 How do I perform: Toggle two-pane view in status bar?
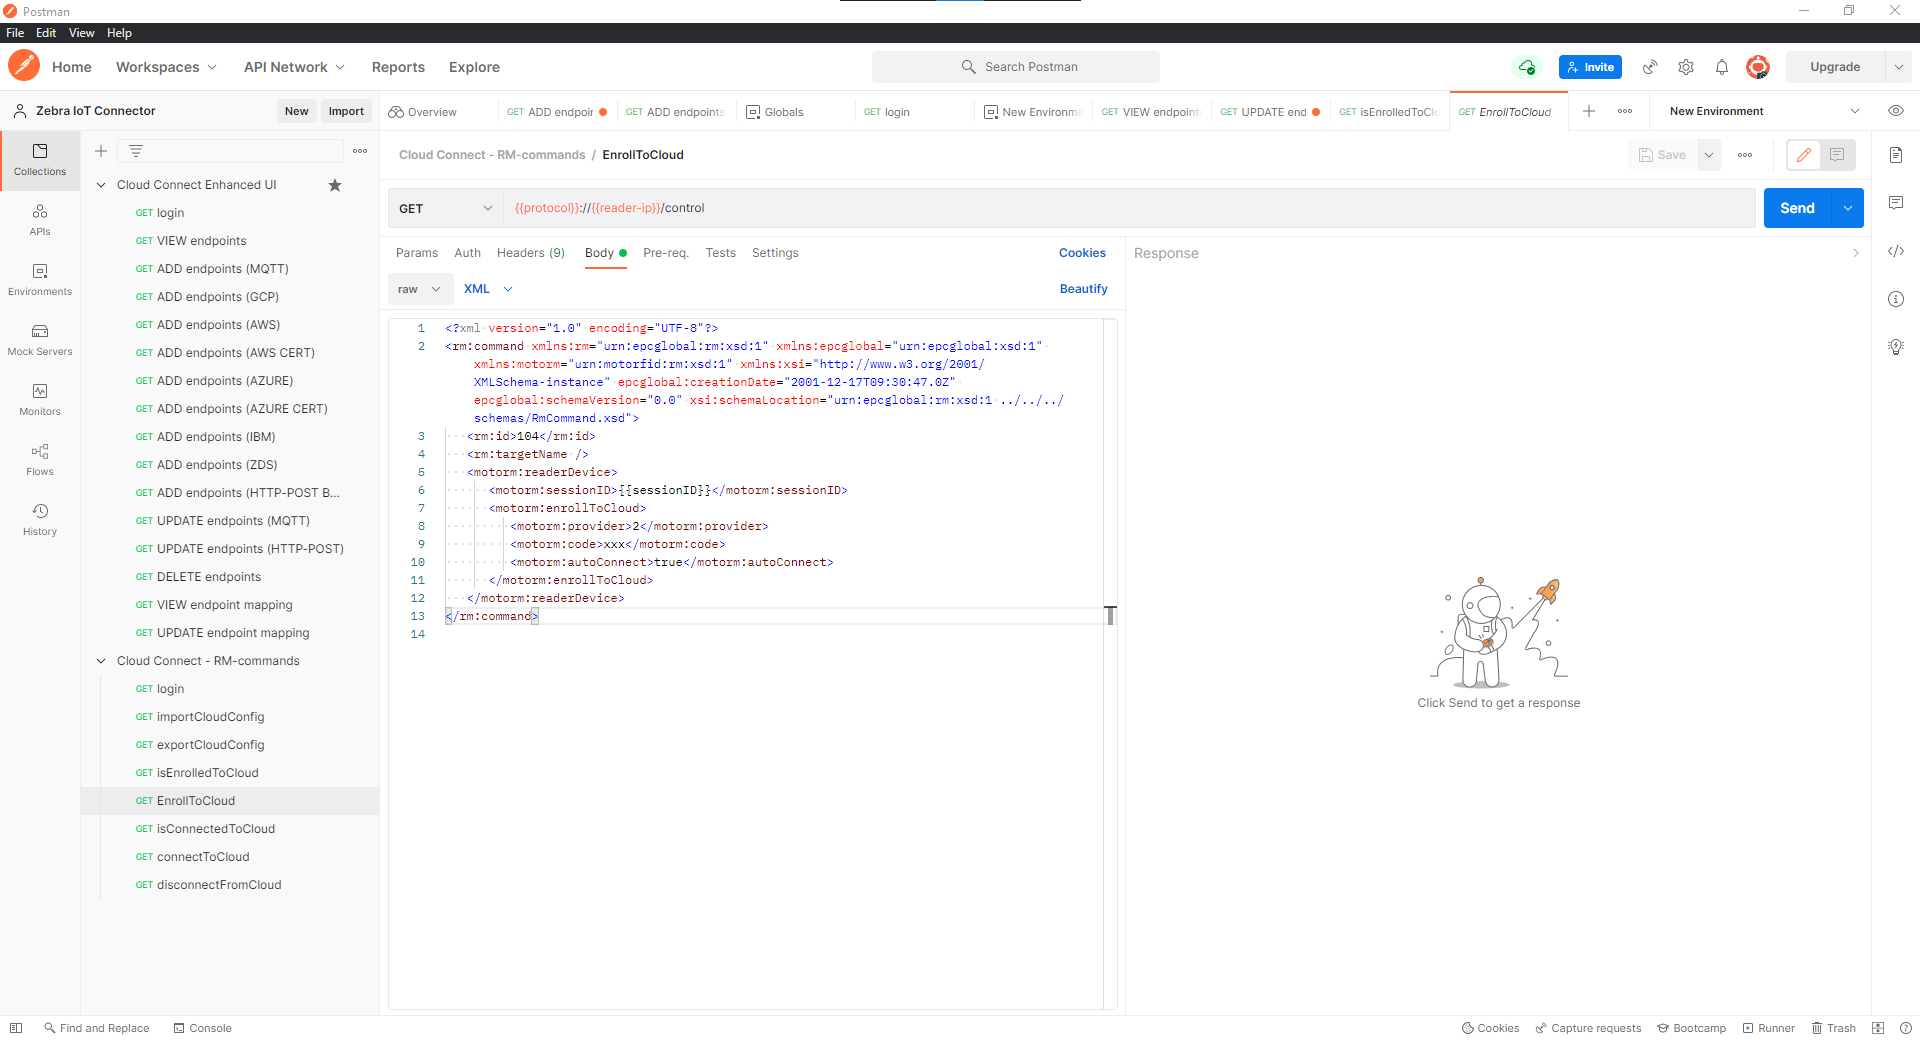[1878, 1028]
